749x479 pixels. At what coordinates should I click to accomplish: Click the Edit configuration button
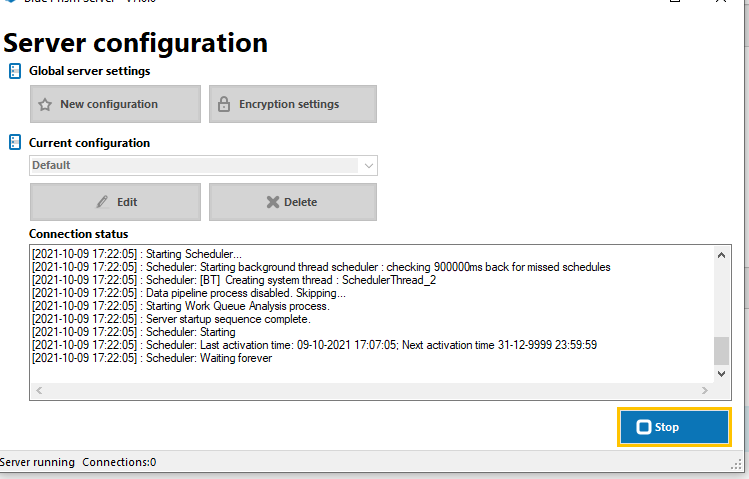pos(115,202)
